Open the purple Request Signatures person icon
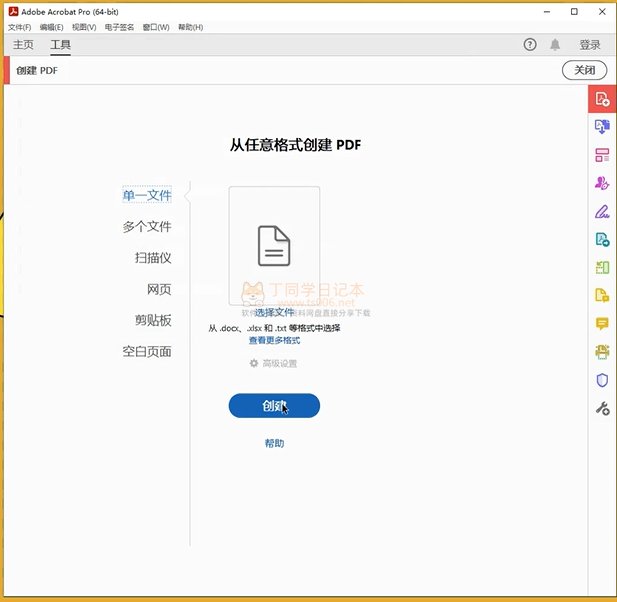Screen dimensions: 617x602 tap(602, 183)
